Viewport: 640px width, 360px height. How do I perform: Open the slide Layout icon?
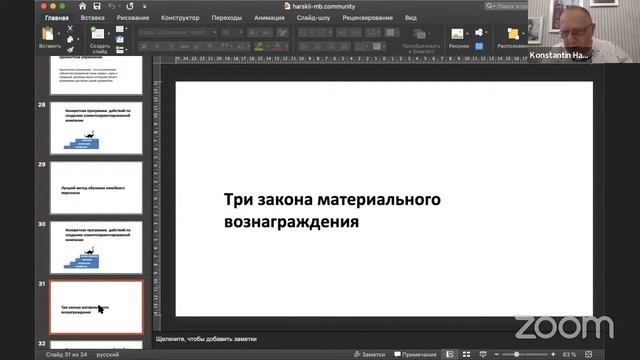point(120,29)
